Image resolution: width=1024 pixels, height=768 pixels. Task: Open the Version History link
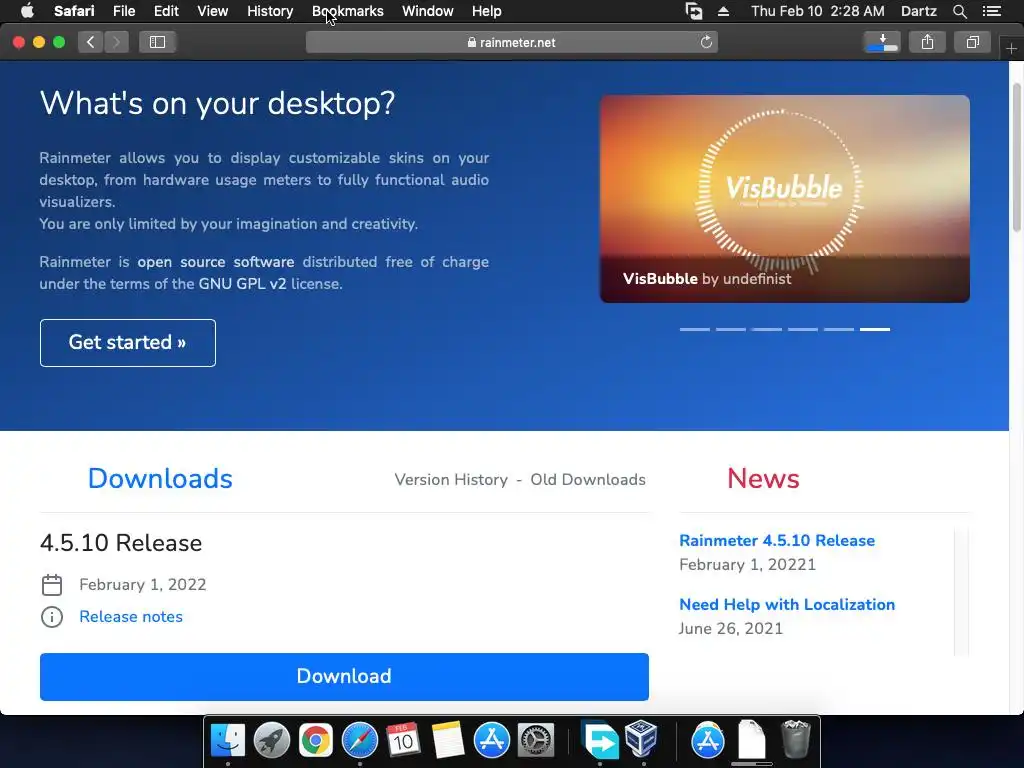coord(451,479)
